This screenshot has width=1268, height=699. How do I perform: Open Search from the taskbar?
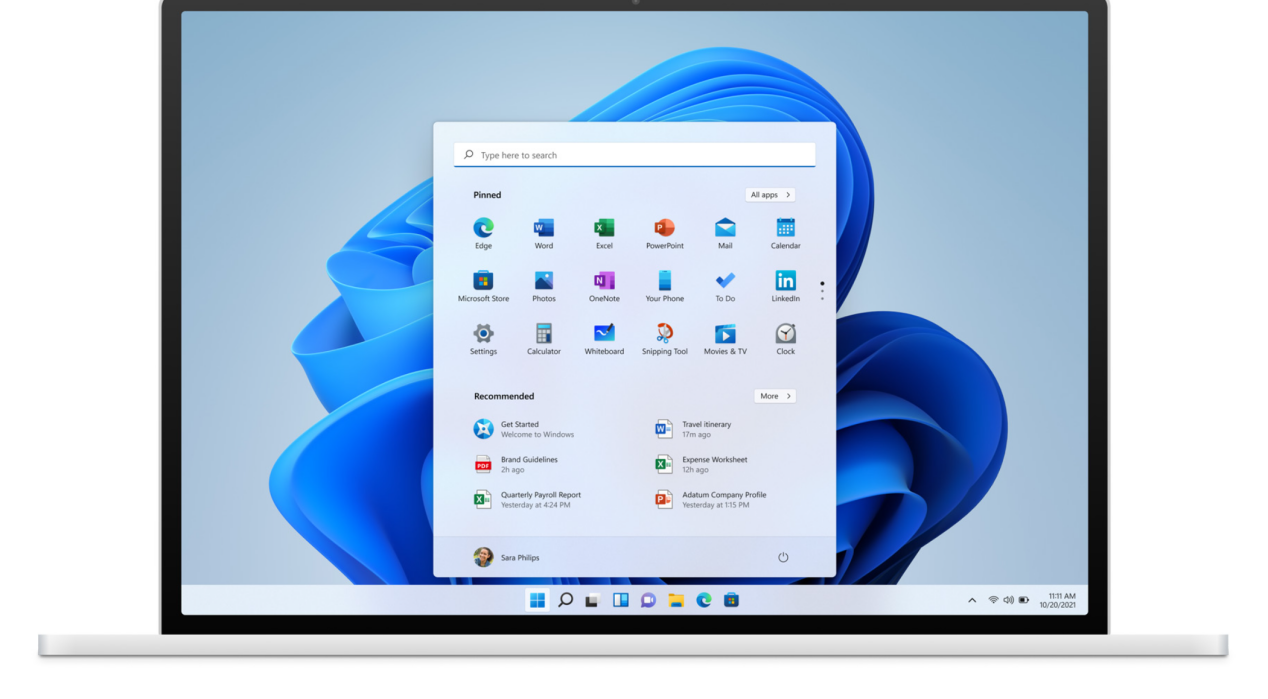click(565, 600)
